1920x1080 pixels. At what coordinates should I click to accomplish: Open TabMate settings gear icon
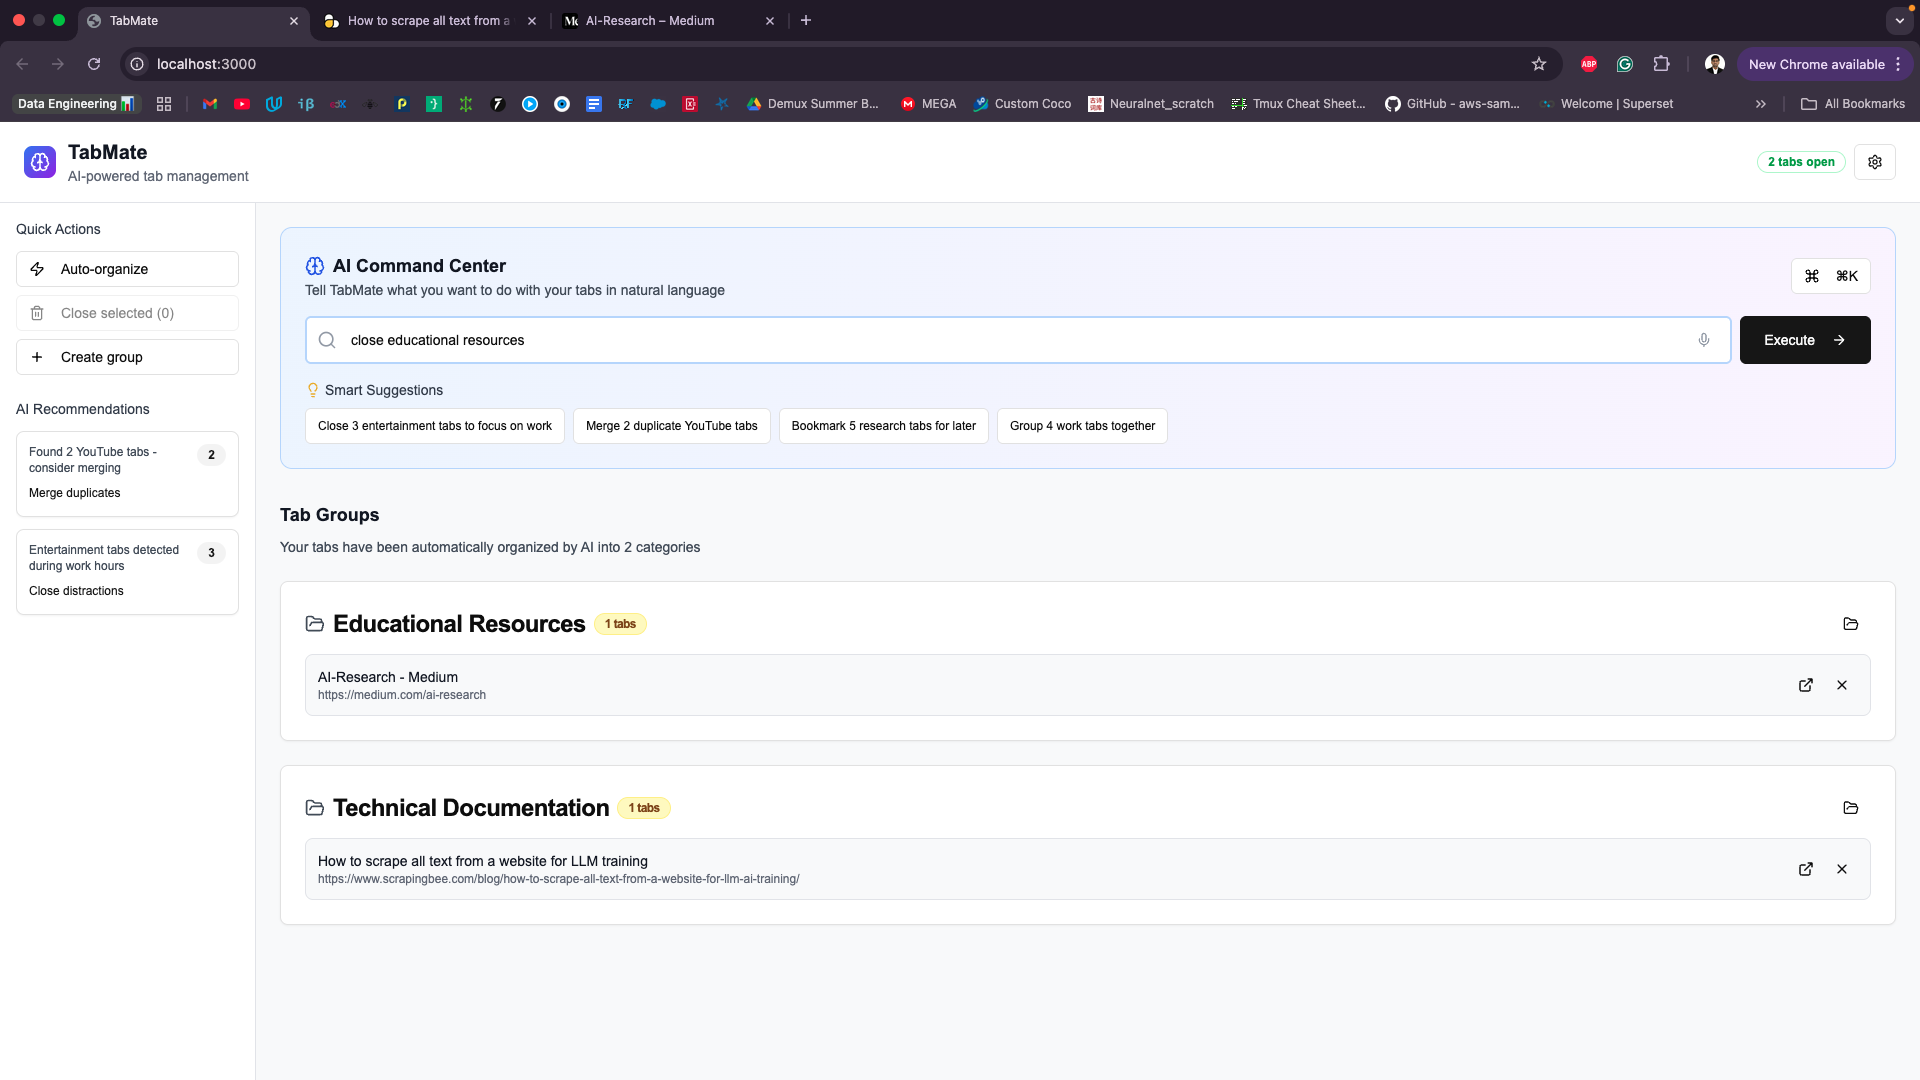coord(1875,162)
